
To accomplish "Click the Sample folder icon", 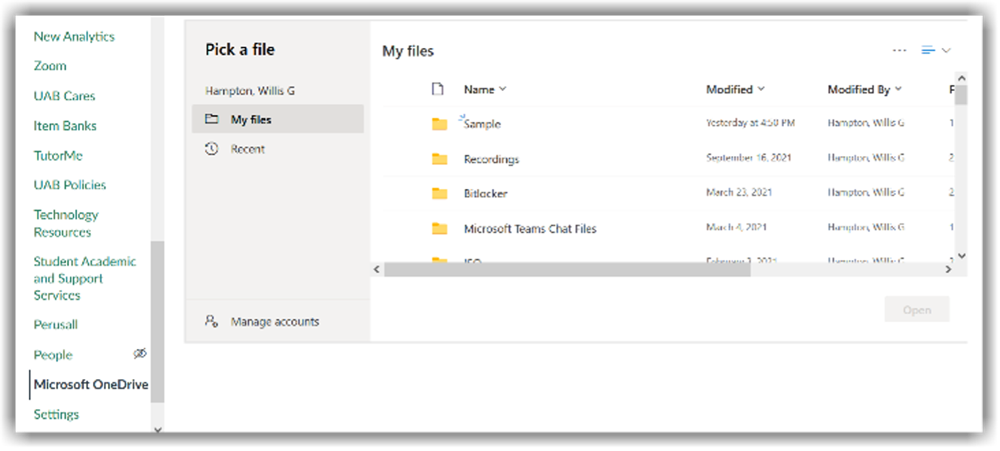I will tap(439, 124).
